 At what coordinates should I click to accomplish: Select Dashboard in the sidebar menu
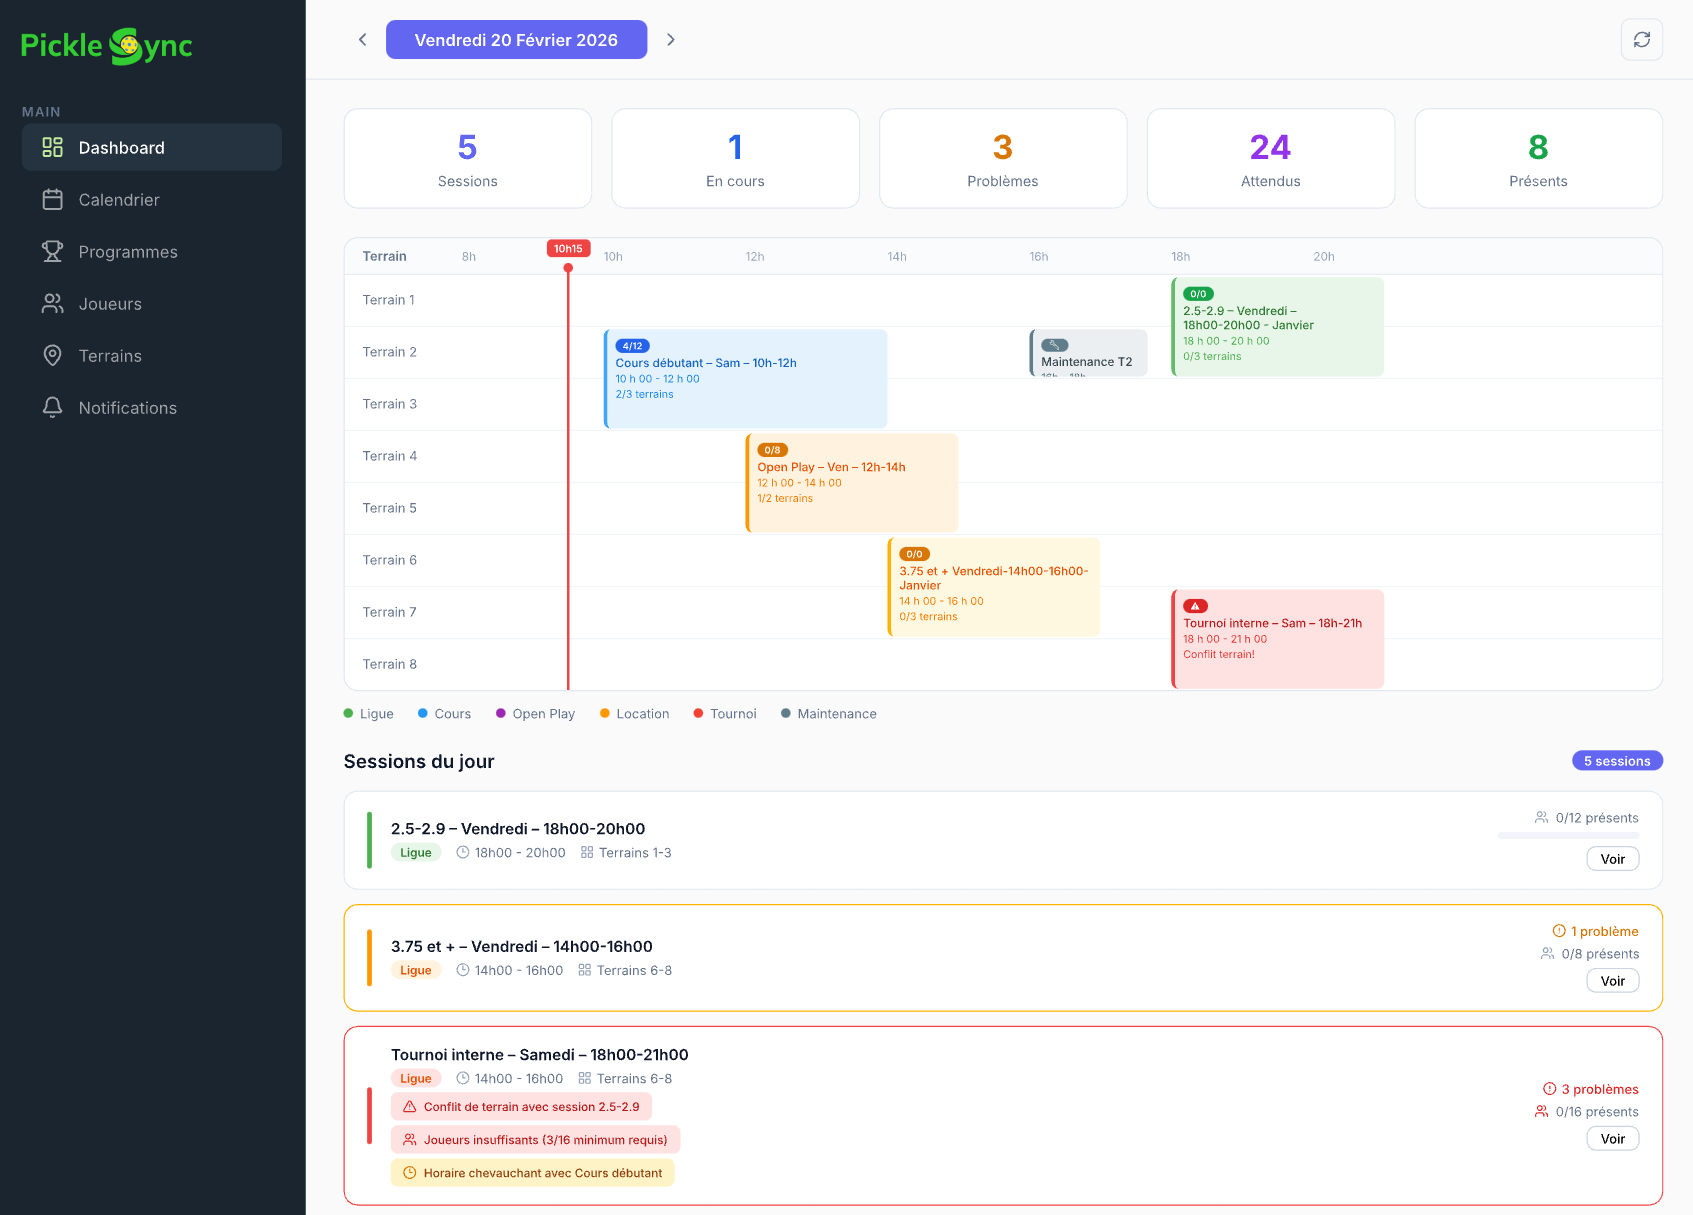click(x=151, y=147)
